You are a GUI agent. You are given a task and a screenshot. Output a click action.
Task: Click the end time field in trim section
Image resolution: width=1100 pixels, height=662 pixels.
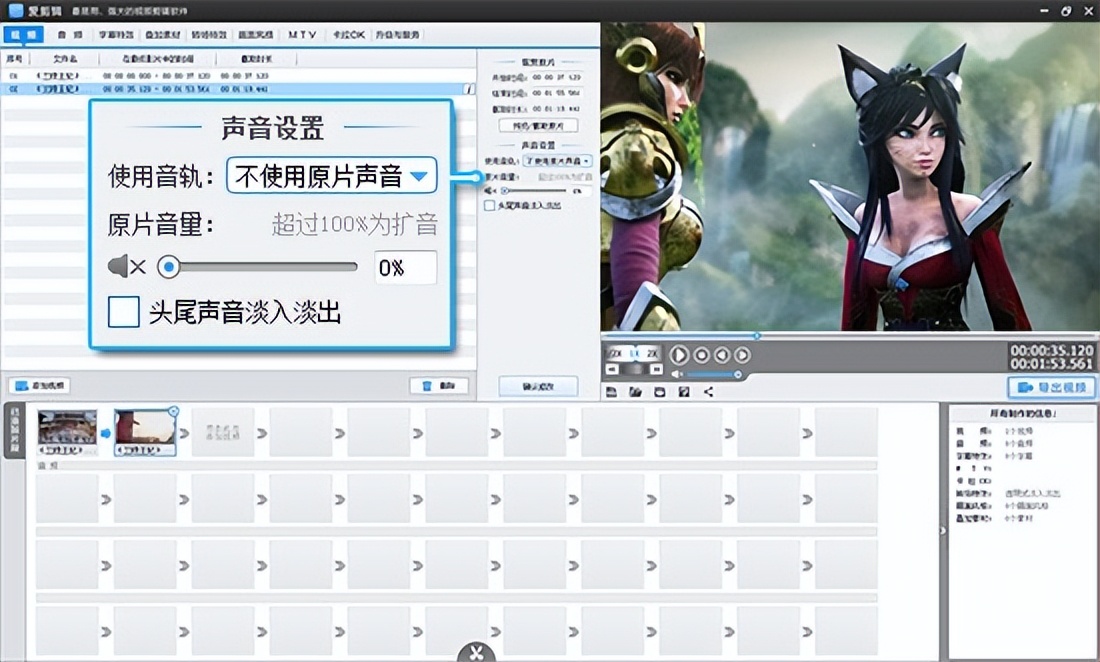pyautogui.click(x=556, y=93)
